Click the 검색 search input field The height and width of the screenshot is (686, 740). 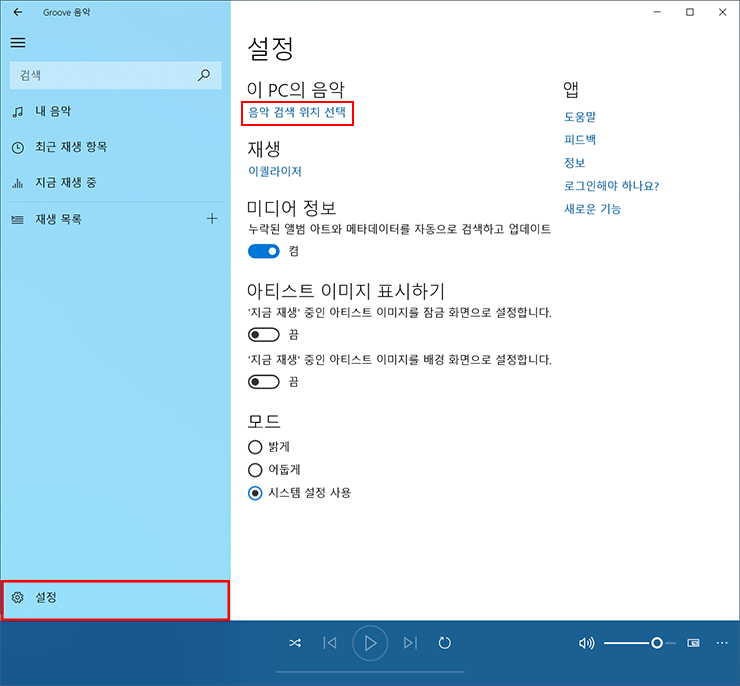coord(116,75)
